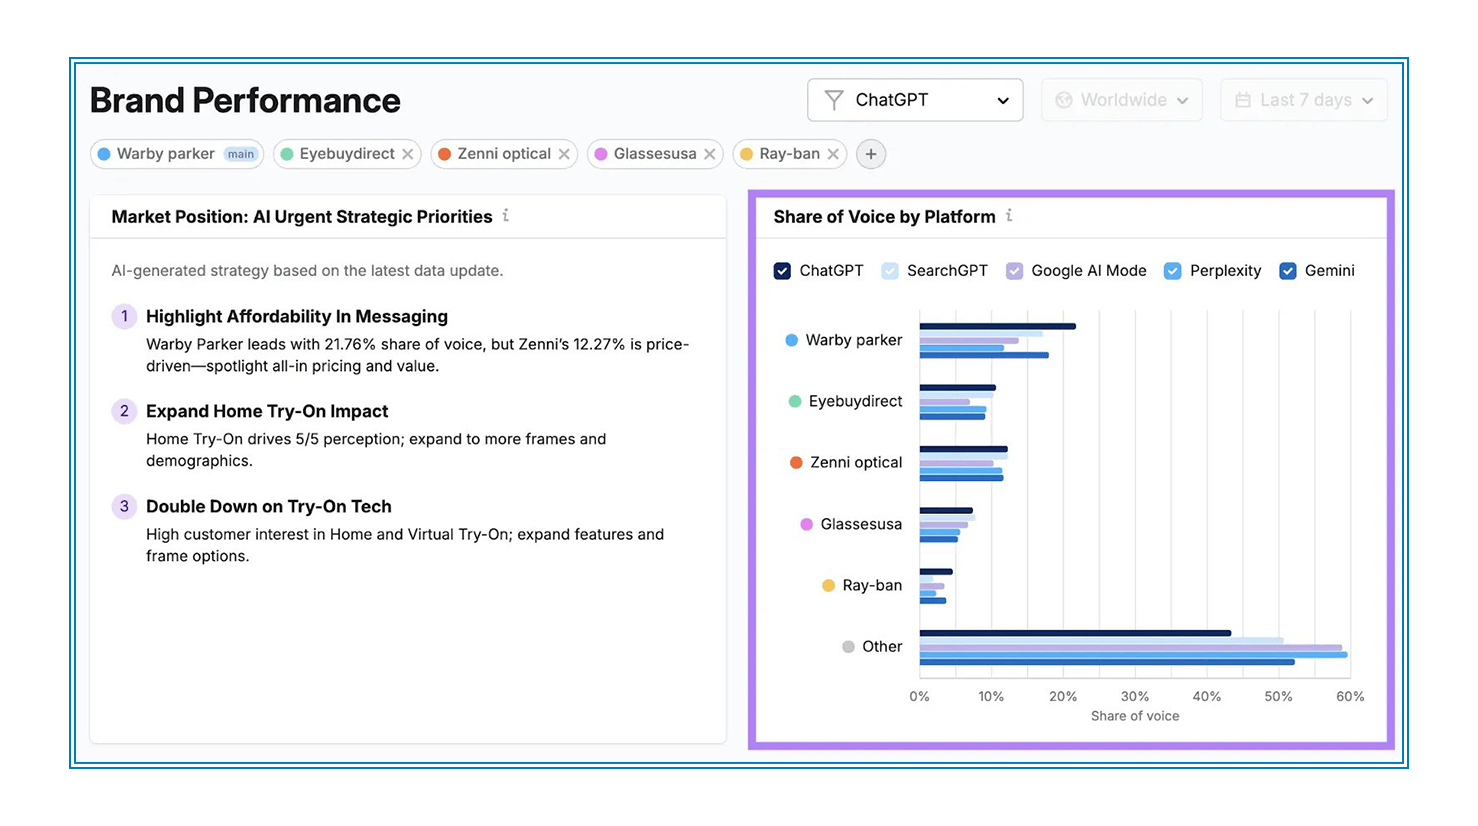Add a new competitor with plus button
Screen dimensions: 1478x826
tap(871, 154)
